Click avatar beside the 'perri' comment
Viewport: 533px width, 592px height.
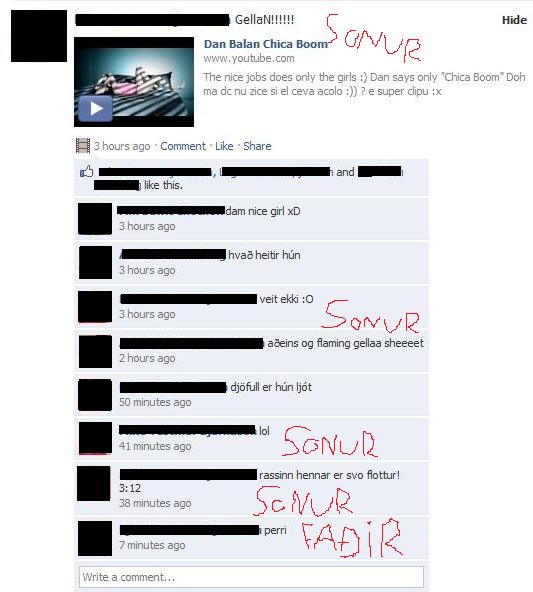[95, 538]
